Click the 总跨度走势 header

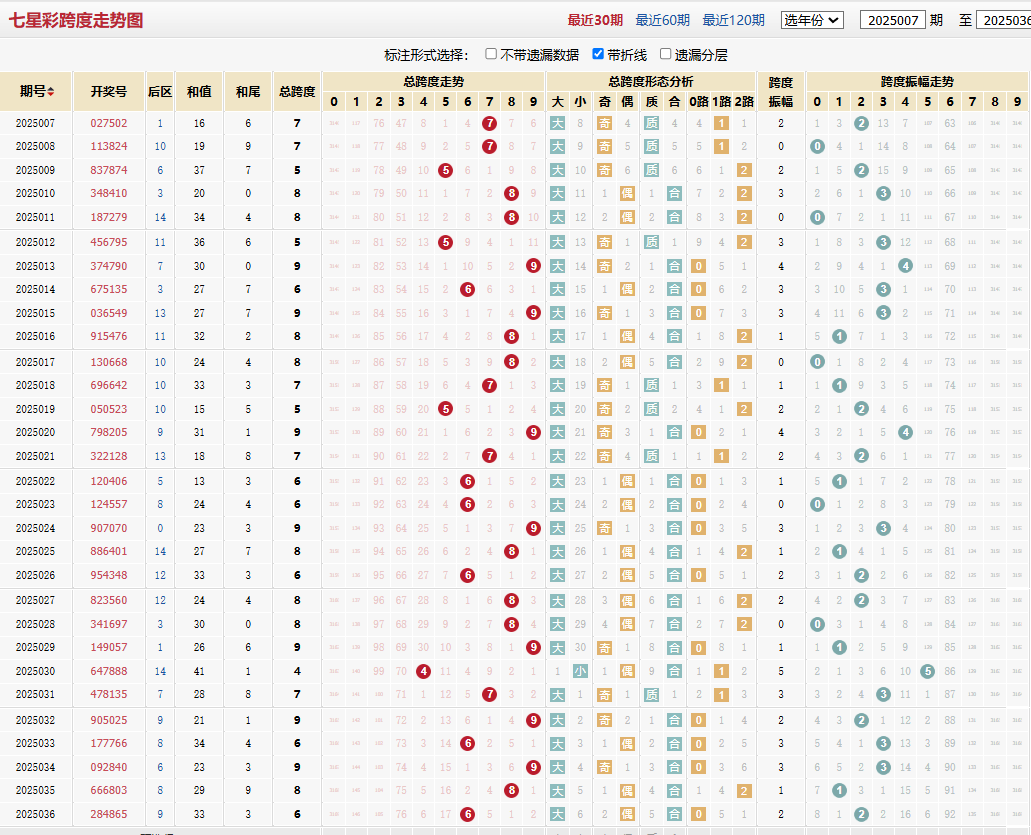point(434,82)
